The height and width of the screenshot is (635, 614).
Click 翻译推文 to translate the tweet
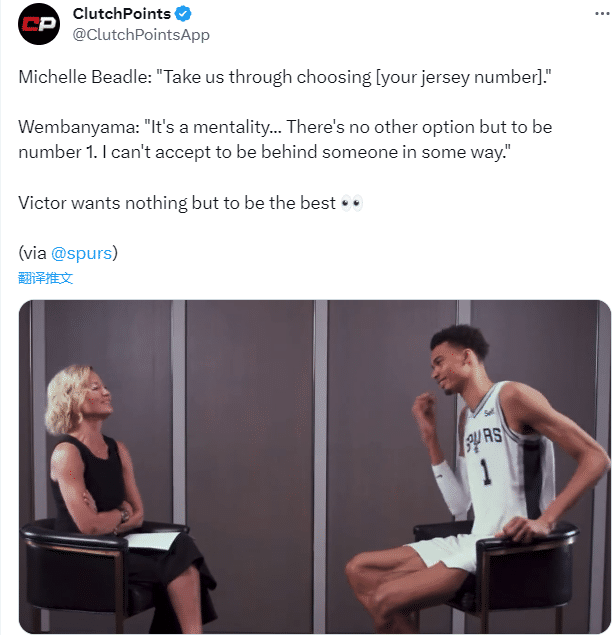(x=45, y=278)
